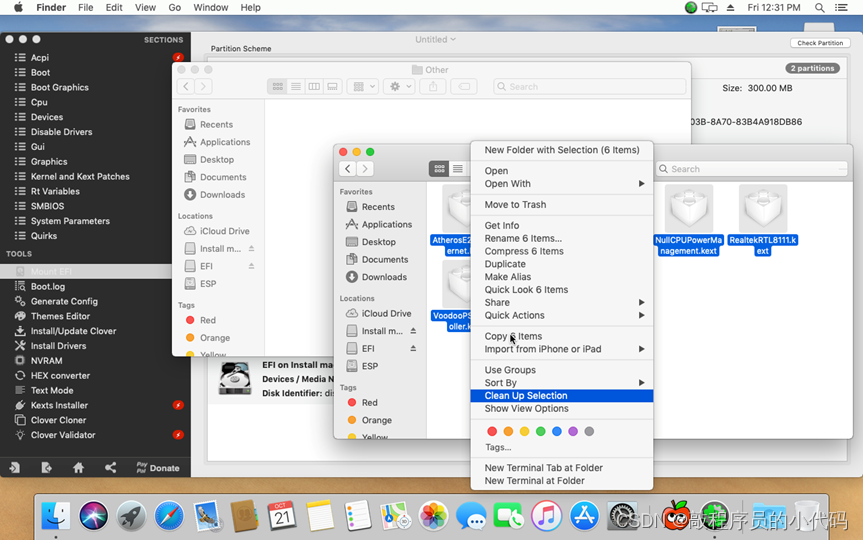Switch front Finder window to icon view

tap(439, 169)
